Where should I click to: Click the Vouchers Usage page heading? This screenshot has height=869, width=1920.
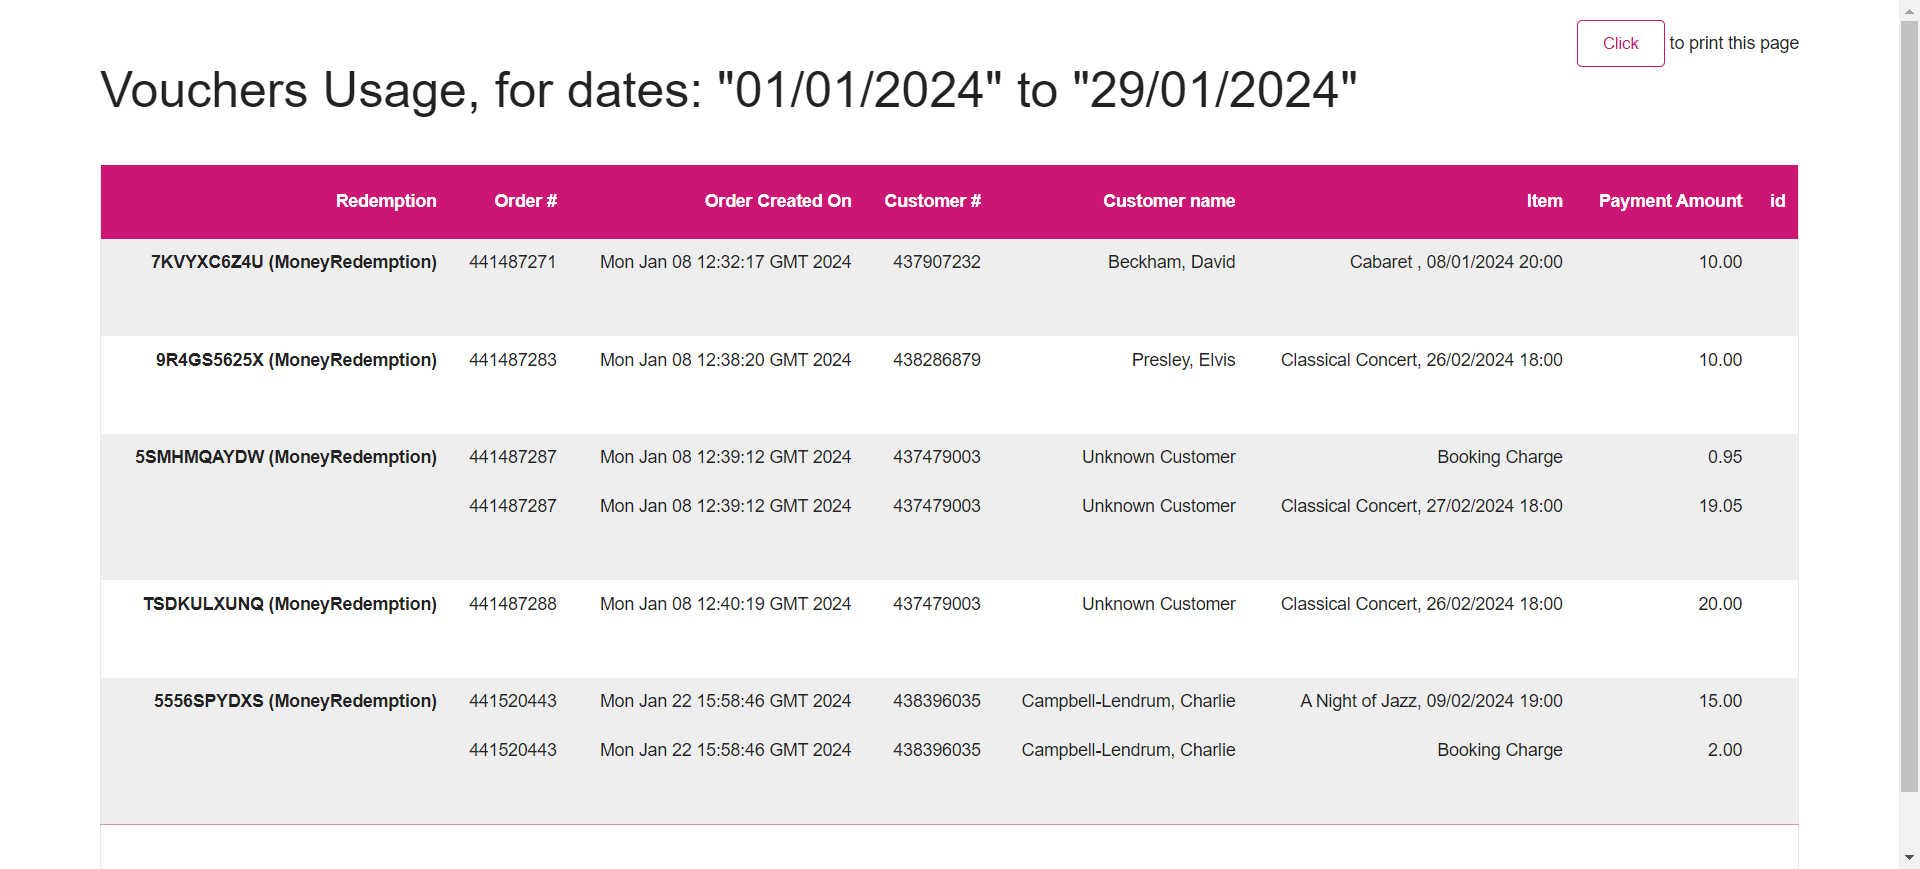click(x=729, y=90)
